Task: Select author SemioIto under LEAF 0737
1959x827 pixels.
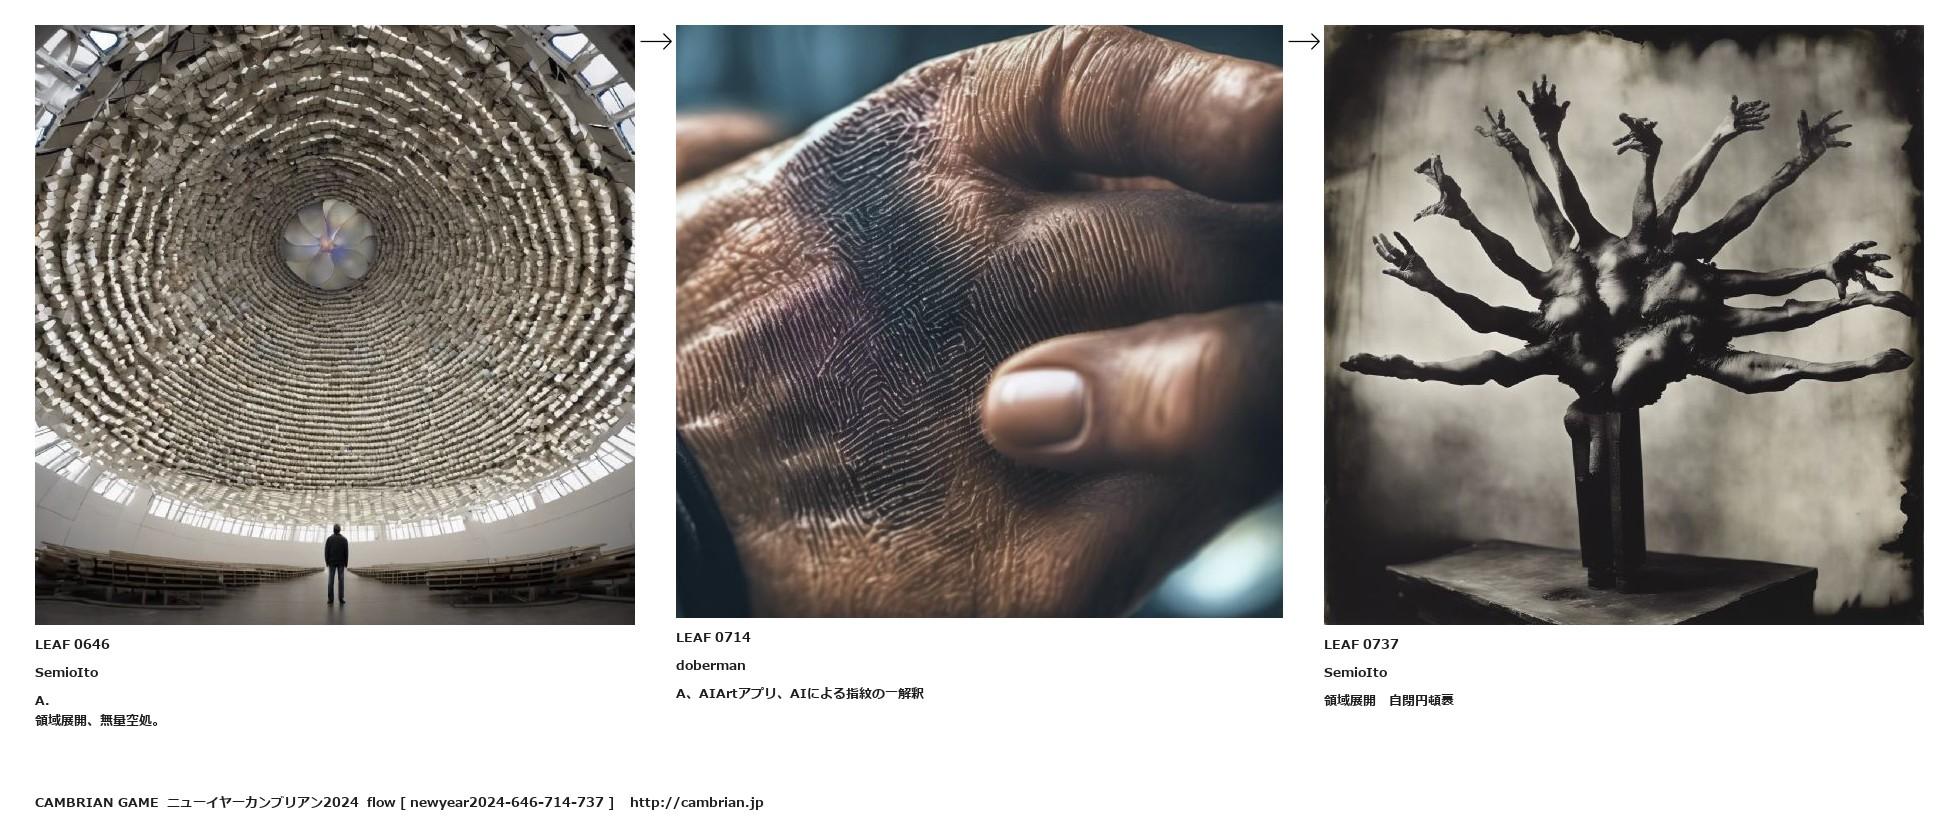Action: 1355,672
